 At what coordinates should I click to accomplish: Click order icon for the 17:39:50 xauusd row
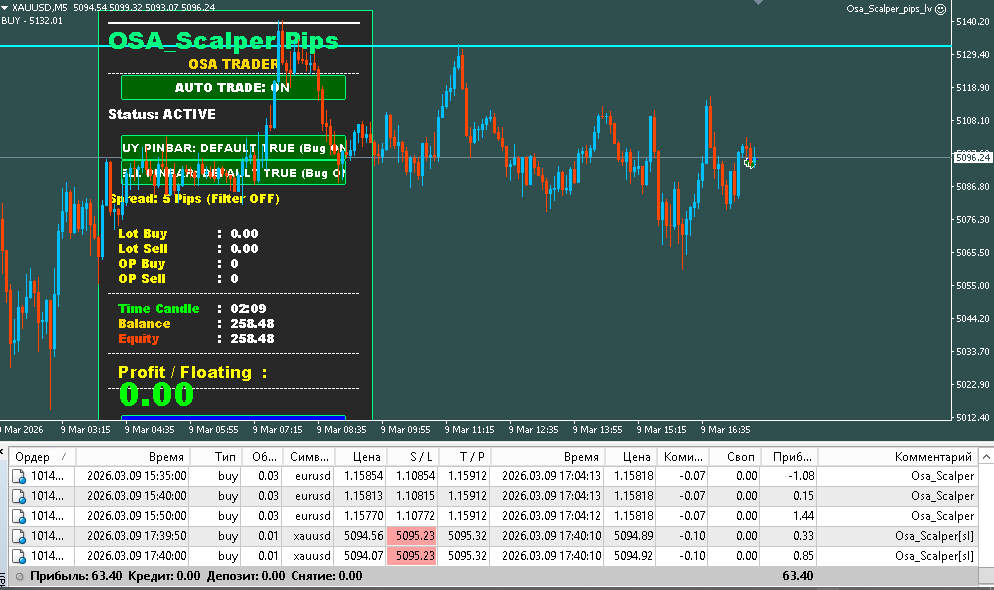[x=19, y=537]
